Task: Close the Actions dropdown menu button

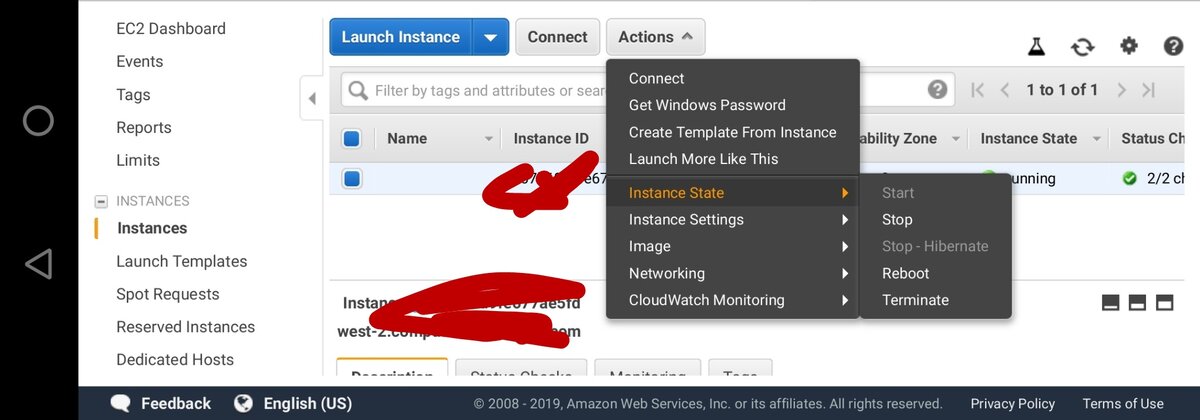Action: 656,37
